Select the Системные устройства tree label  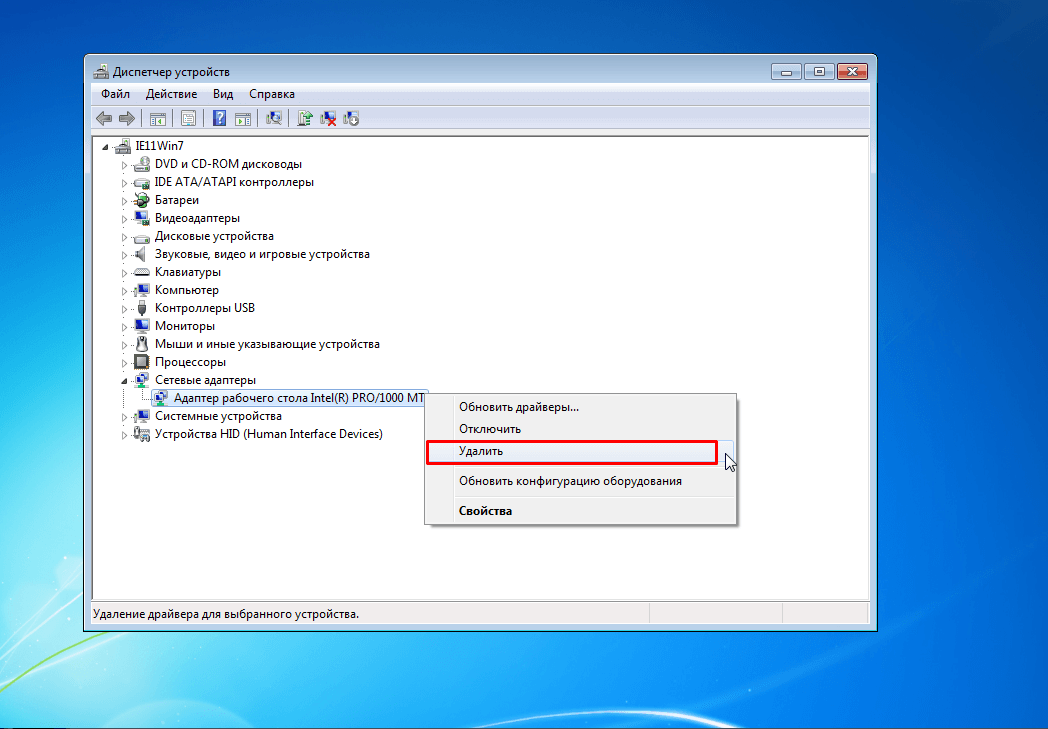[x=219, y=416]
